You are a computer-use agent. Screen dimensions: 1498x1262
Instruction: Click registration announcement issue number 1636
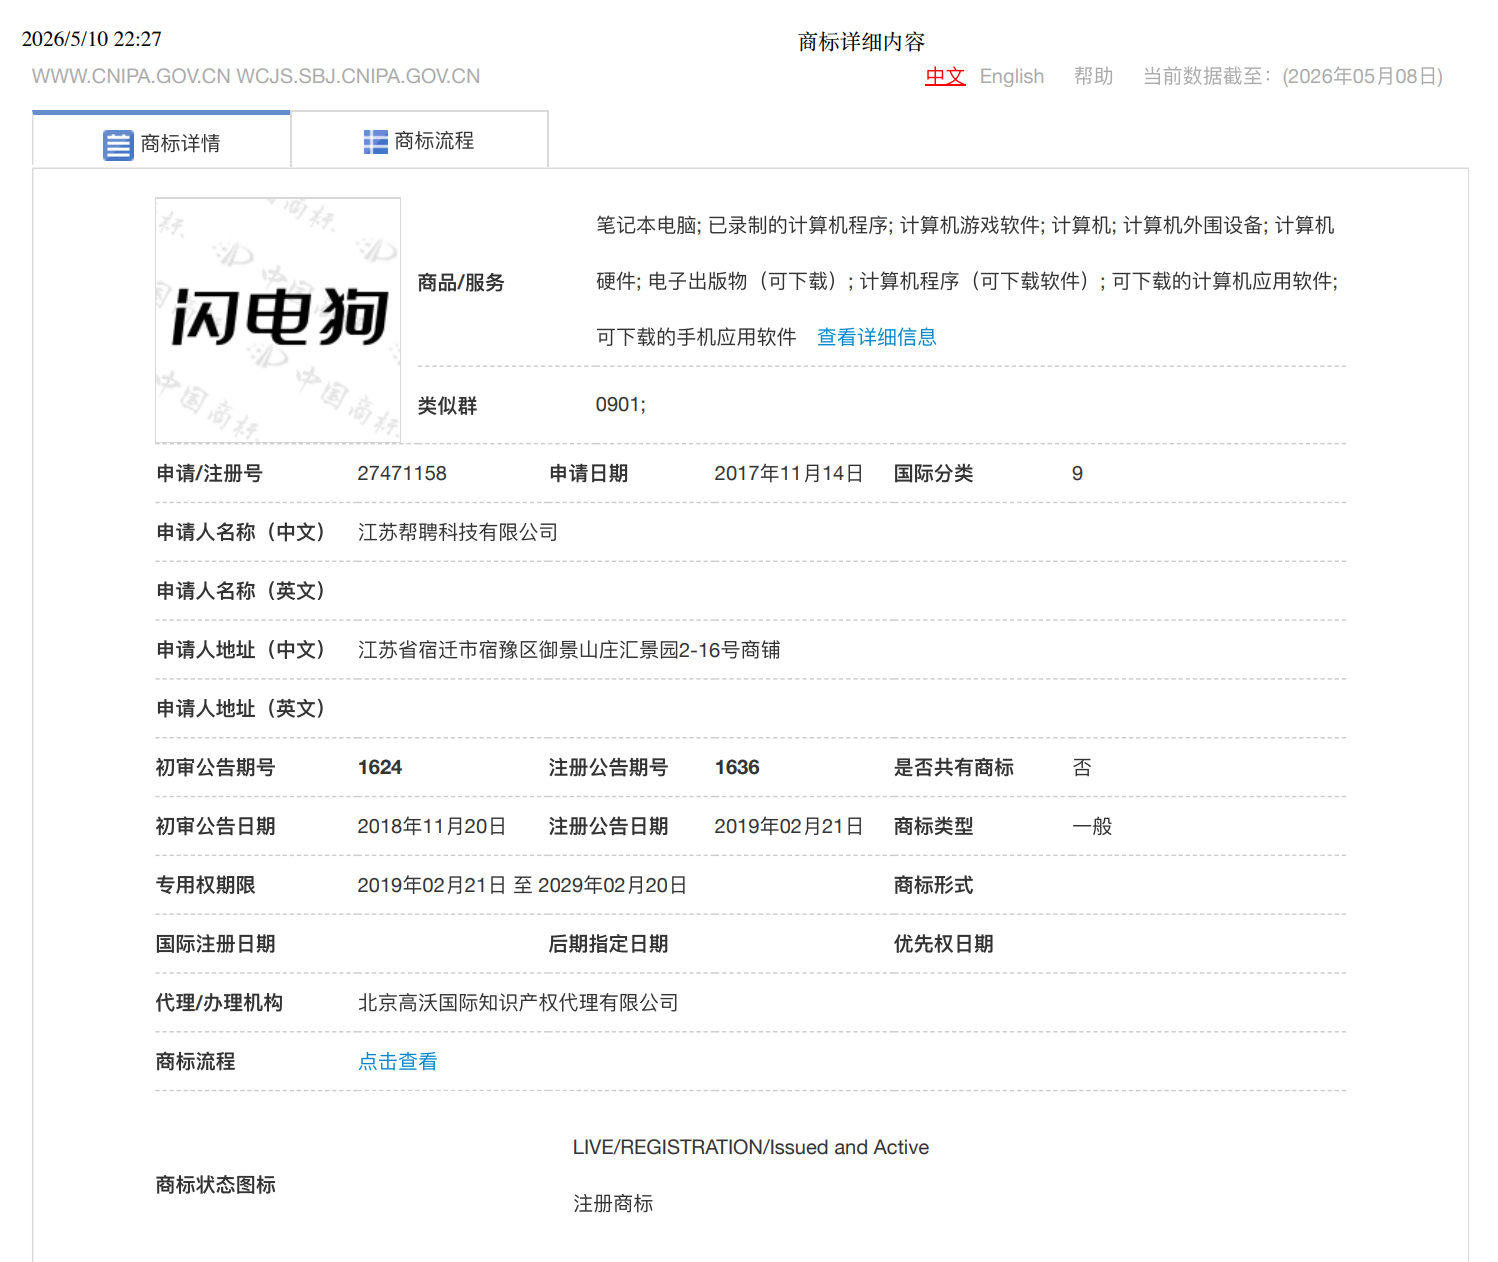pos(737,767)
